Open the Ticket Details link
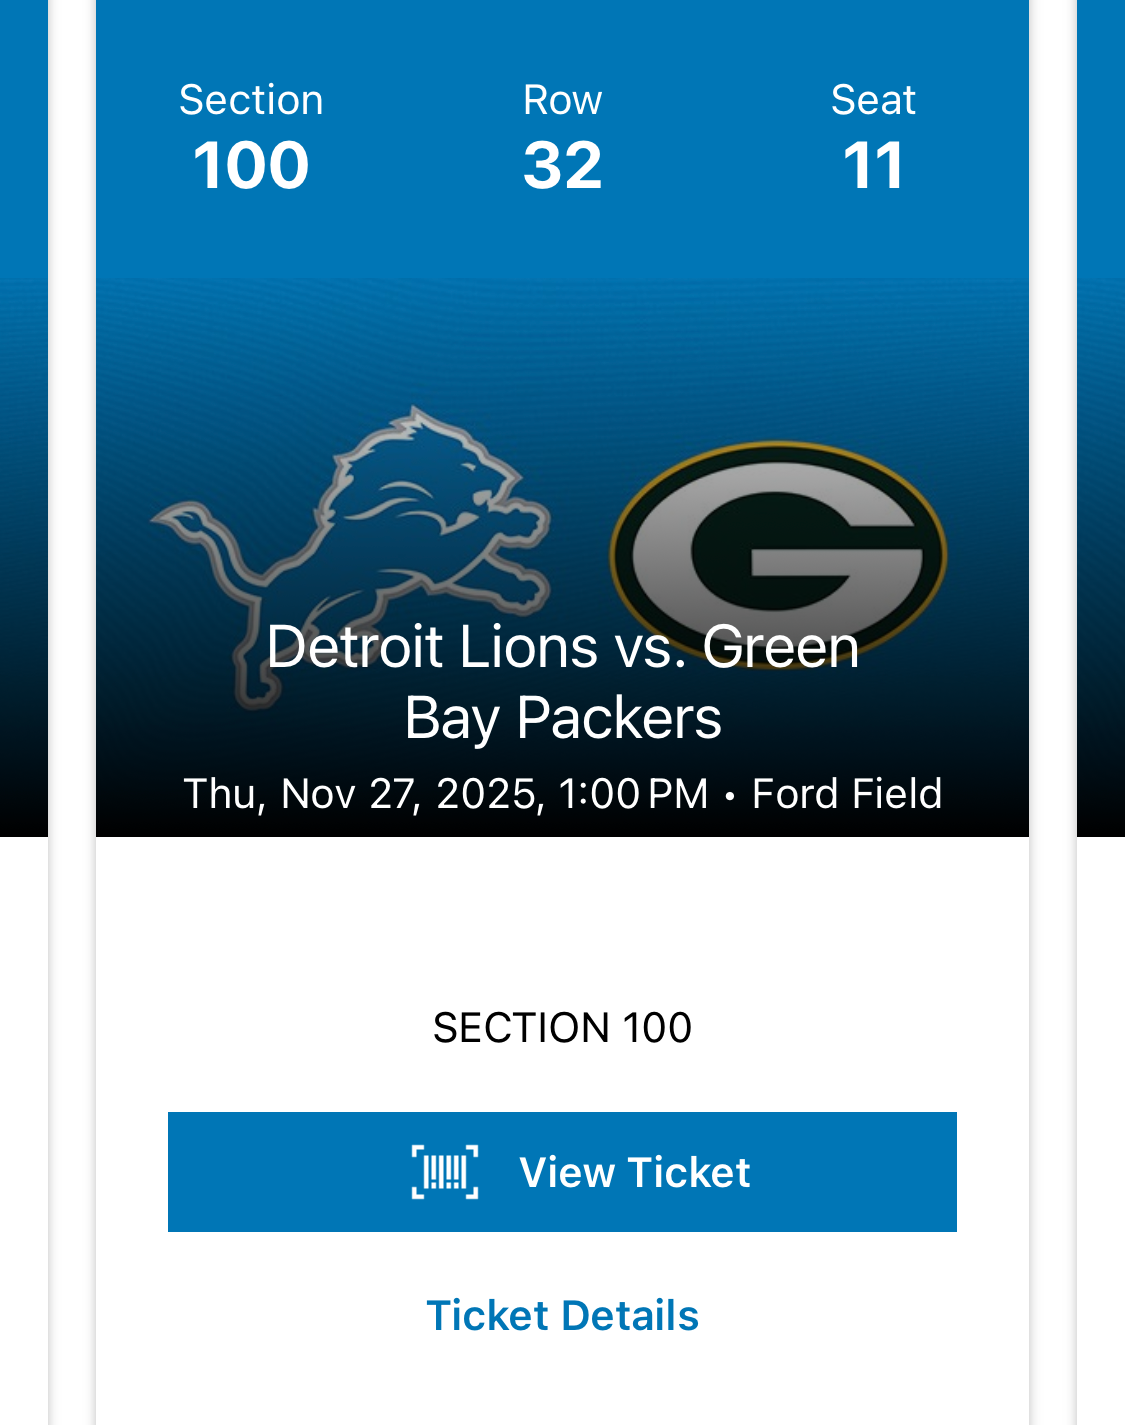1125x1425 pixels. pos(562,1315)
